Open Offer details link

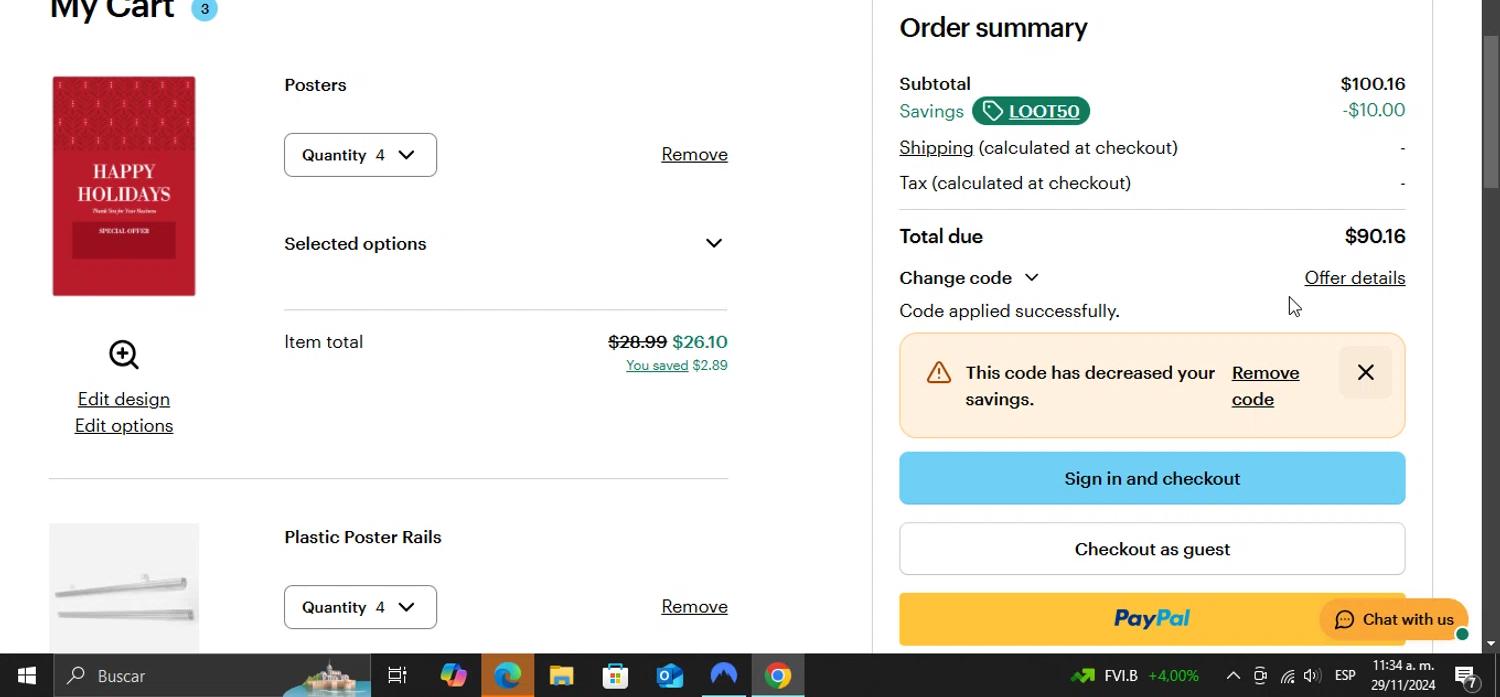tap(1354, 278)
